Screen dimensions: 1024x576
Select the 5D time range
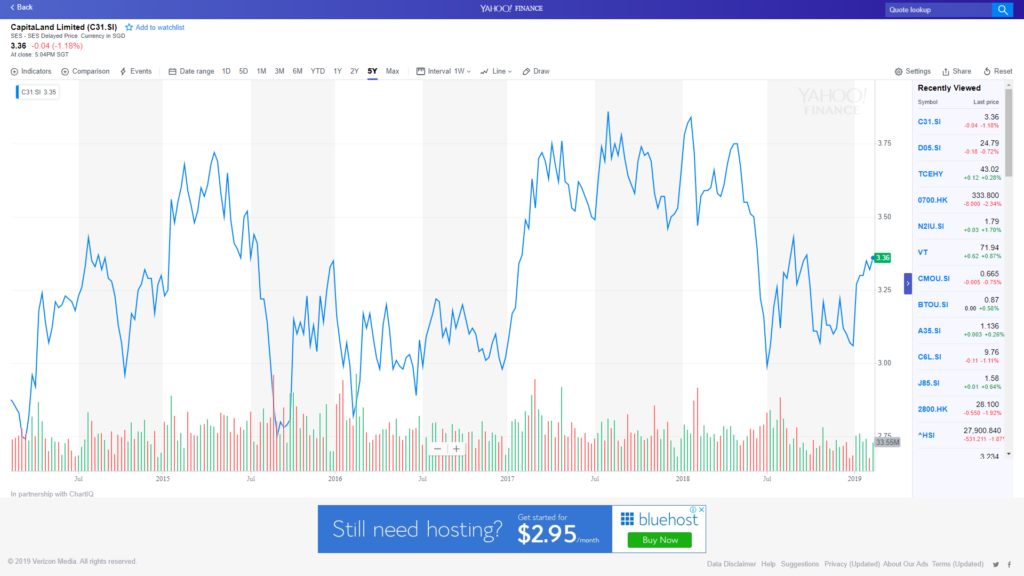[x=244, y=71]
